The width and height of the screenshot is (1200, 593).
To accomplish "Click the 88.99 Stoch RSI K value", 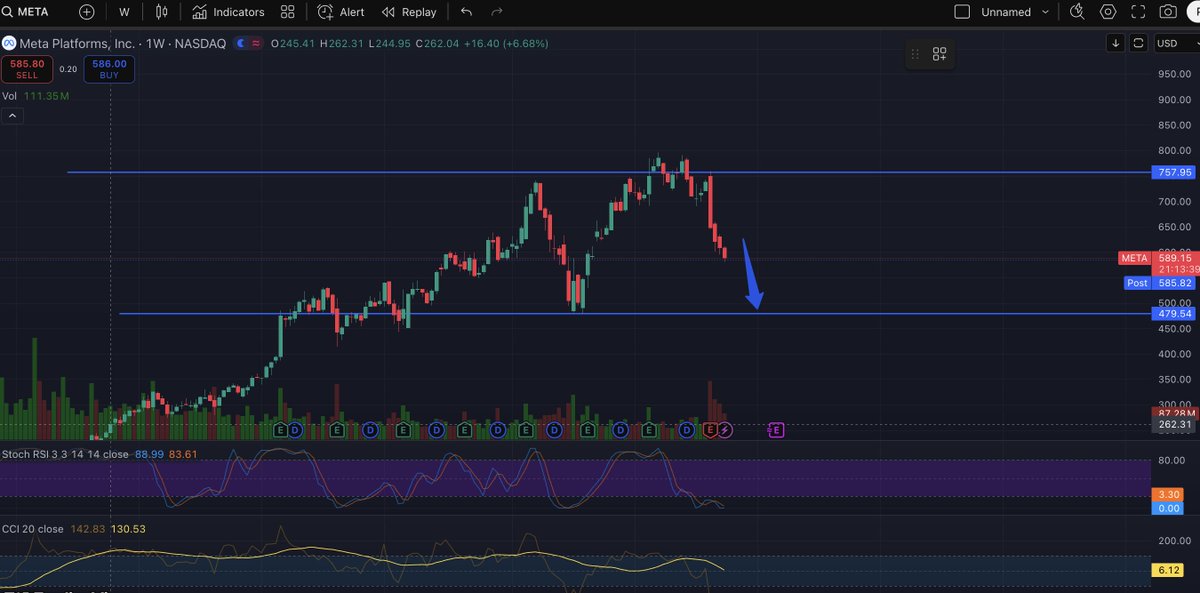I will click(149, 454).
